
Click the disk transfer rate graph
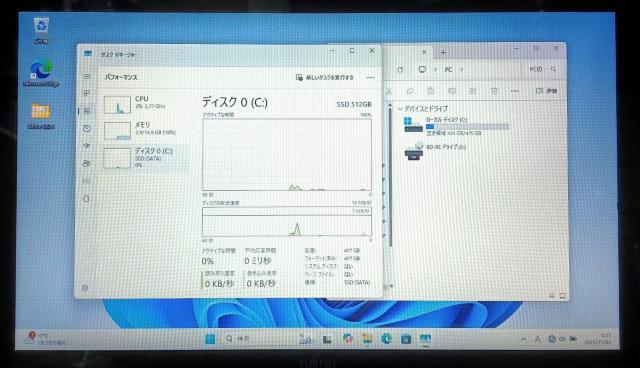click(287, 222)
